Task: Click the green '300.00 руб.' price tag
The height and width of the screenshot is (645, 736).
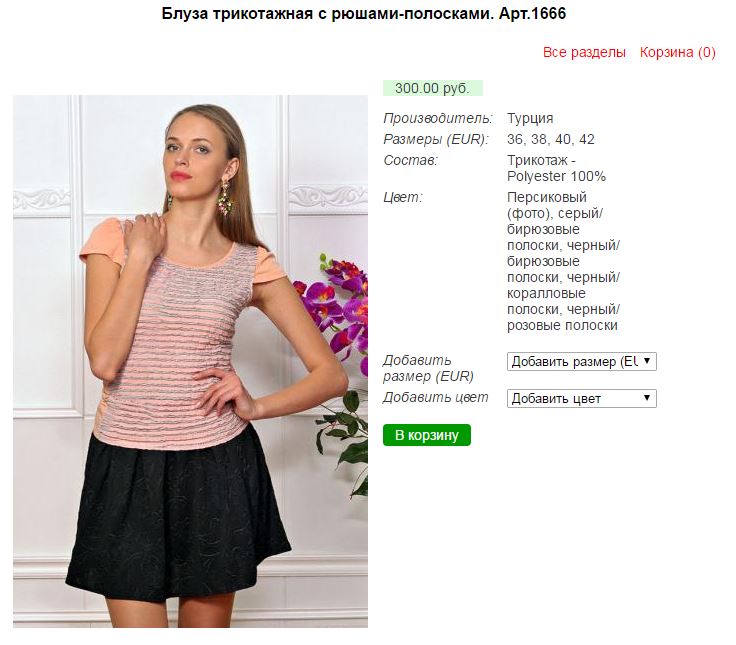Action: coord(432,88)
